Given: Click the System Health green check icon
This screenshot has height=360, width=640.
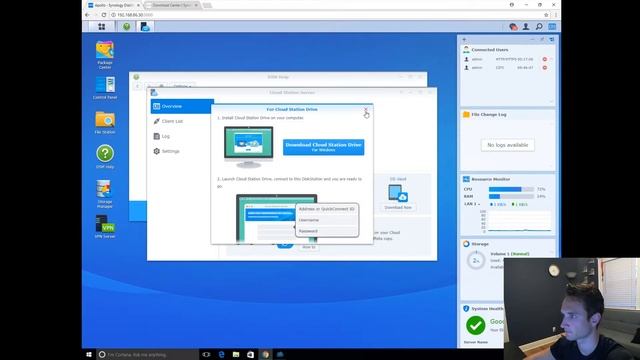Looking at the screenshot, I should click(x=476, y=325).
